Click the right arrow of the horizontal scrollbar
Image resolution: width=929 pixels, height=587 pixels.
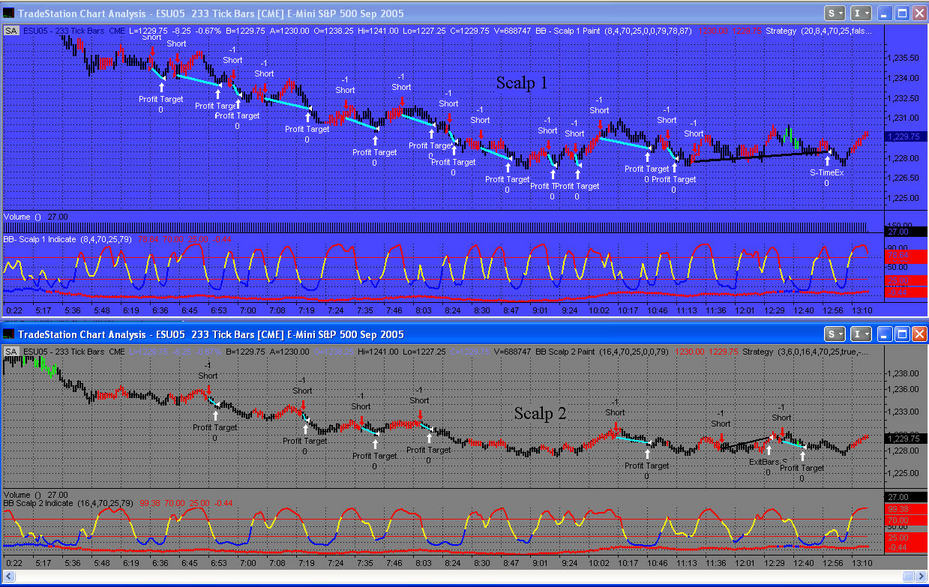click(920, 576)
